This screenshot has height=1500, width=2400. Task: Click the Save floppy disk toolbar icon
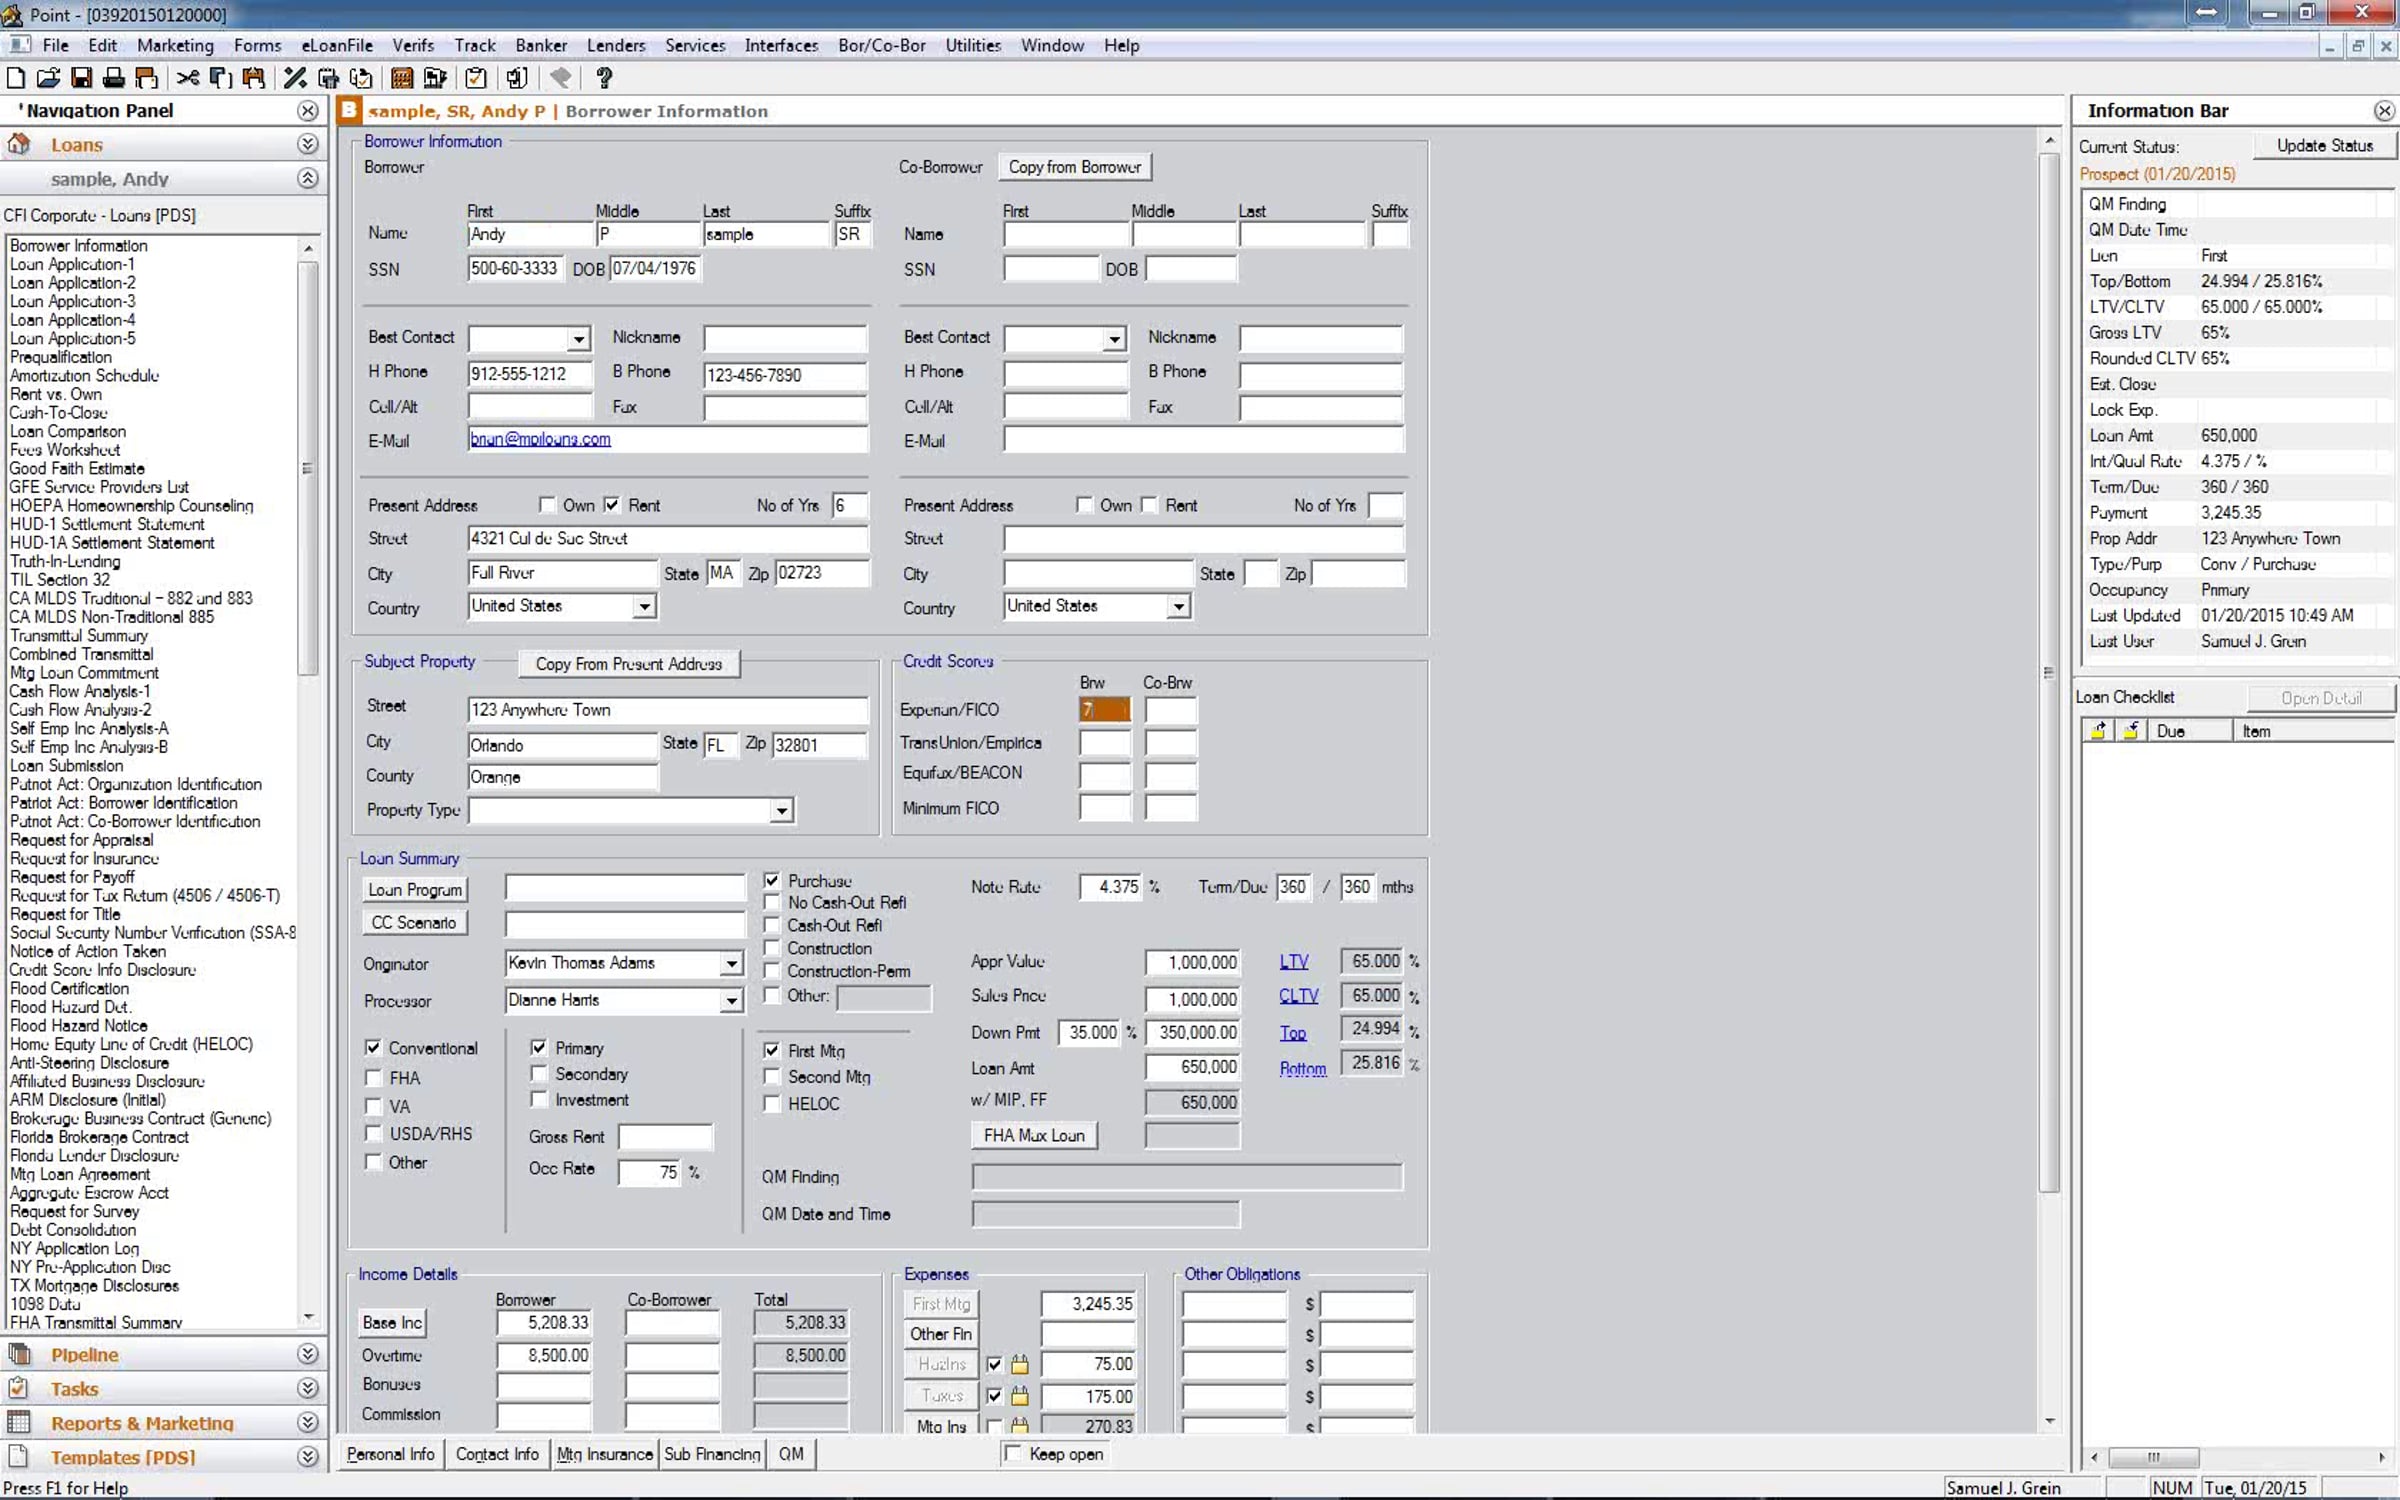click(x=82, y=78)
